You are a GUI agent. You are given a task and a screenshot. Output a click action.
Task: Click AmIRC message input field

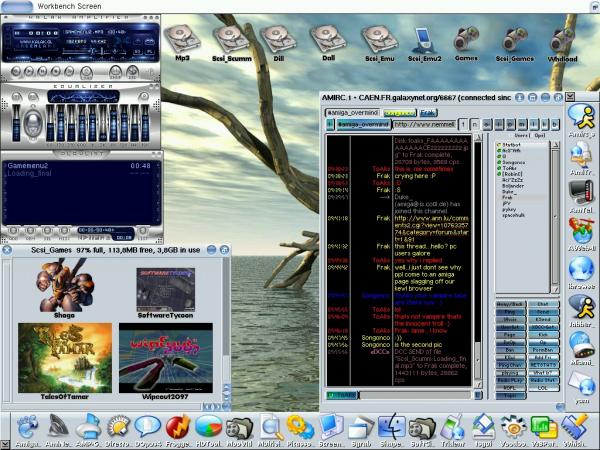click(415, 395)
